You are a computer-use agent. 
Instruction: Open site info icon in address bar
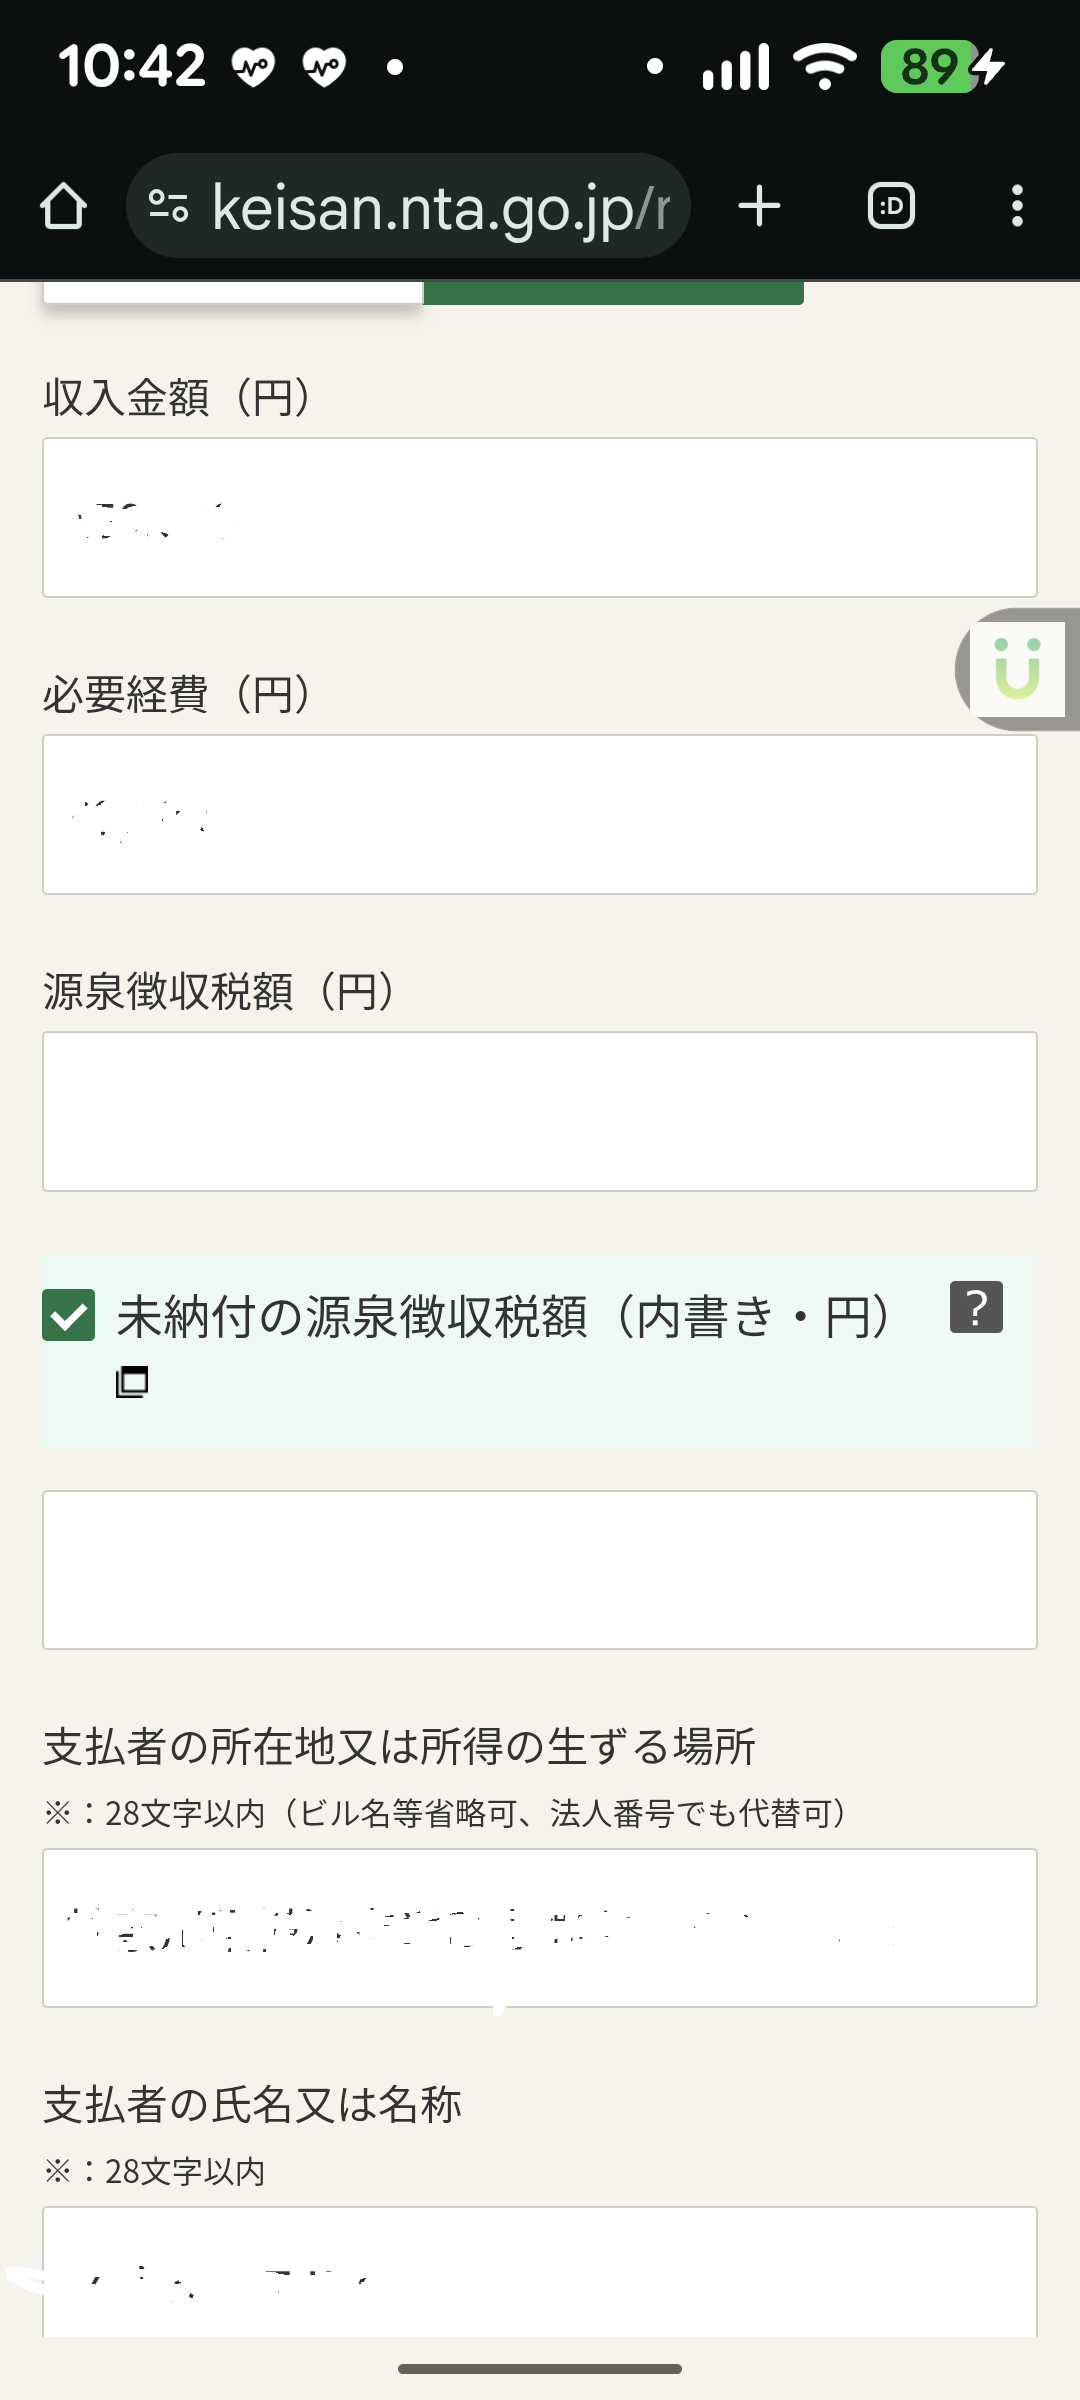[x=168, y=207]
